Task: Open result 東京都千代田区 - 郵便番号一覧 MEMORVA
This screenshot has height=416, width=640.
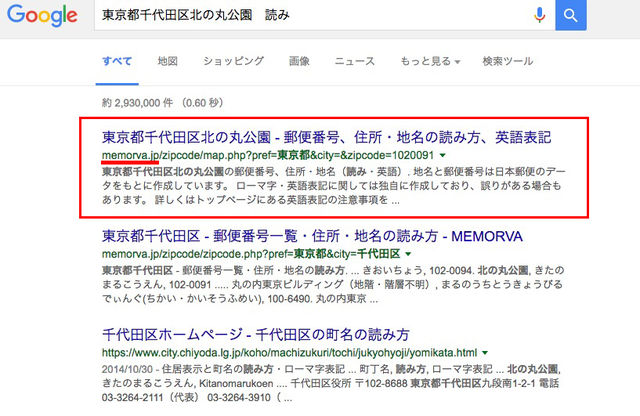Action: [x=312, y=236]
